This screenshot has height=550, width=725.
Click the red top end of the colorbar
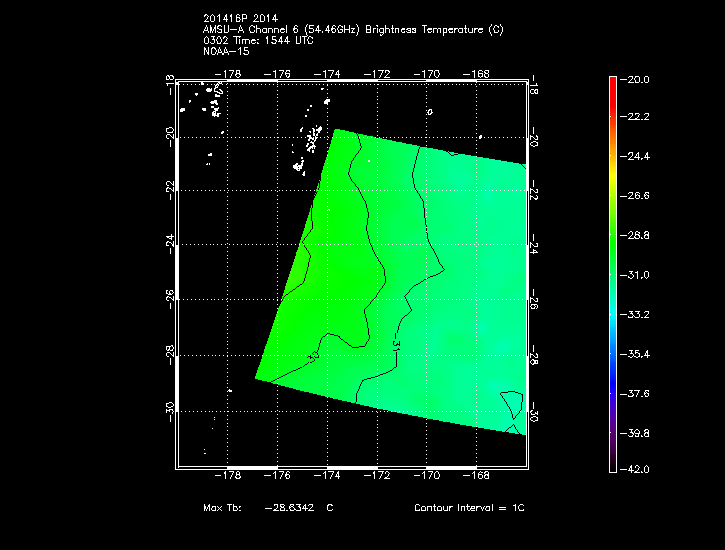[x=612, y=82]
